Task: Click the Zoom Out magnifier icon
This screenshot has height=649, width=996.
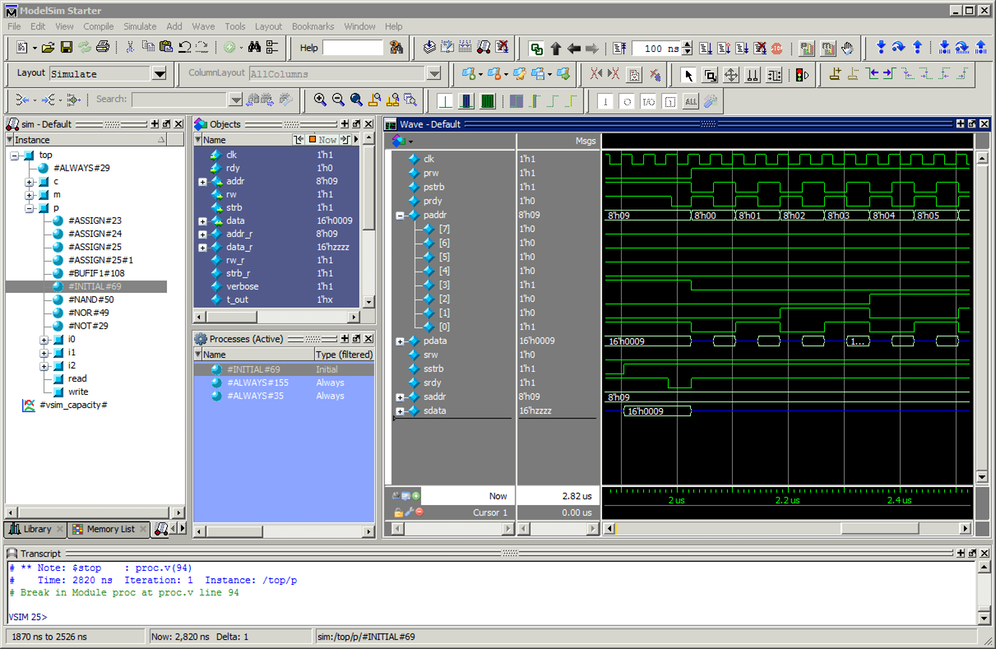Action: click(338, 100)
